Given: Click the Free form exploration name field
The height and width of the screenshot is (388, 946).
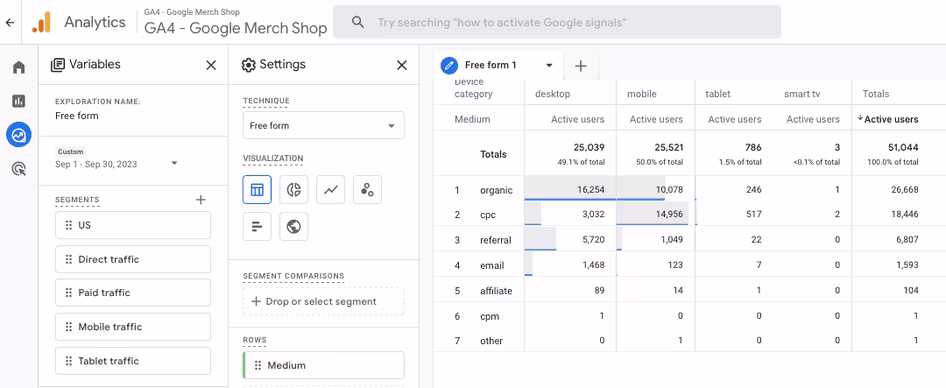Looking at the screenshot, I should (77, 116).
